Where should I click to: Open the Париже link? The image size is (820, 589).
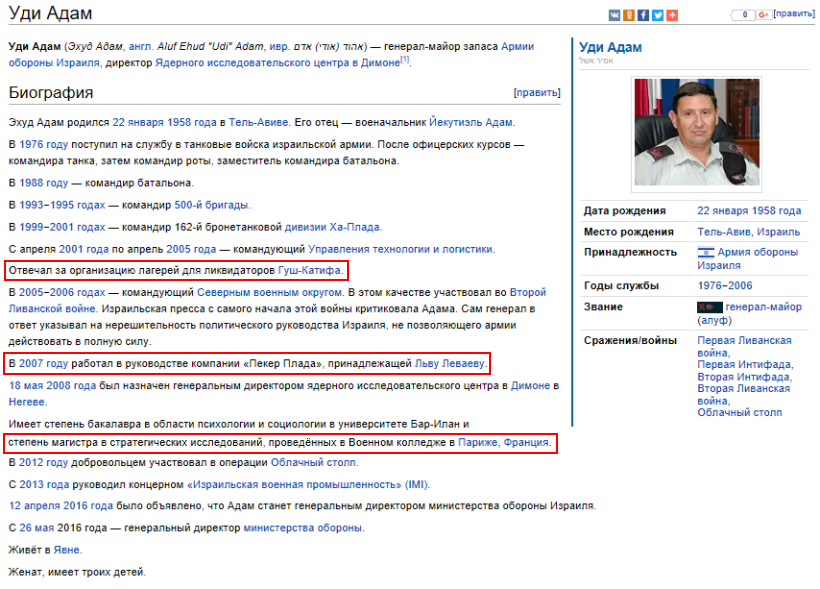coord(478,443)
